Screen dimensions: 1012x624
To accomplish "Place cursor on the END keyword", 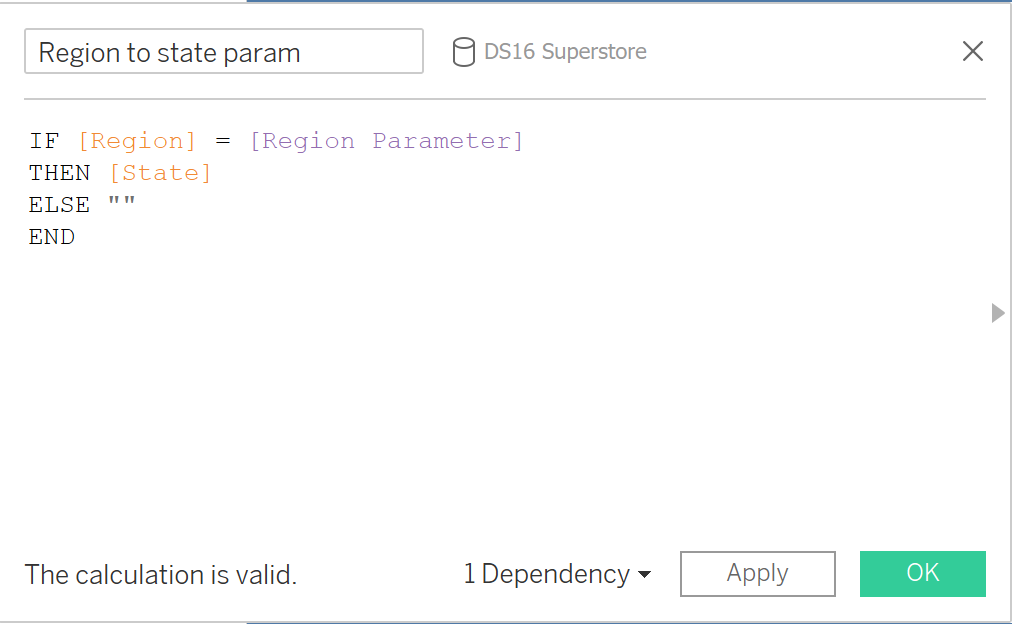I will click(x=52, y=237).
